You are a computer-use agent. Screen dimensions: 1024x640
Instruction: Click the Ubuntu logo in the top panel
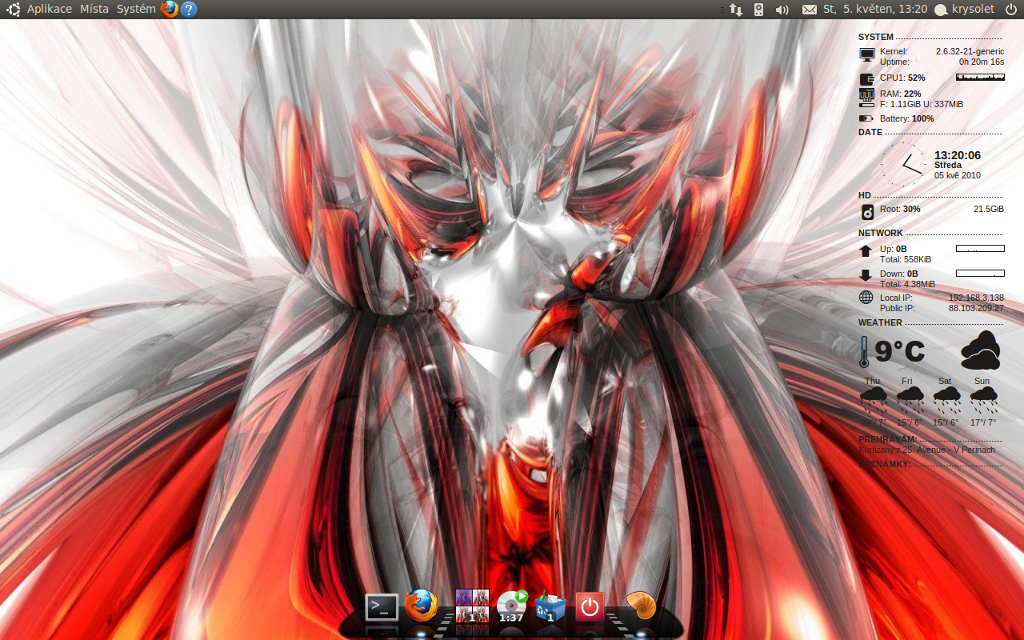tap(12, 9)
